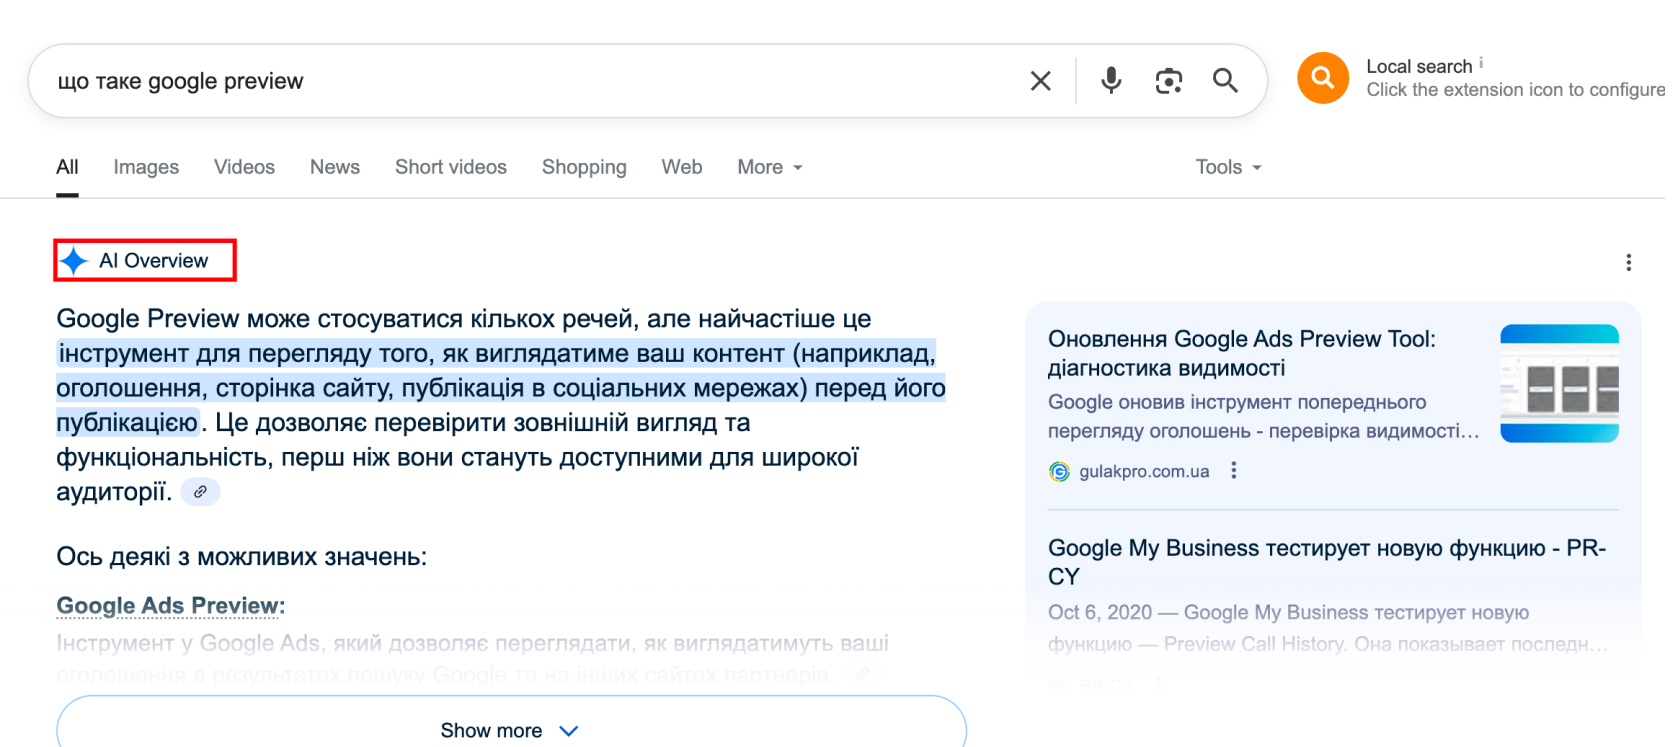Open 'Google My Business тестирует новую функцию' result
This screenshot has width=1680, height=747.
click(1327, 562)
